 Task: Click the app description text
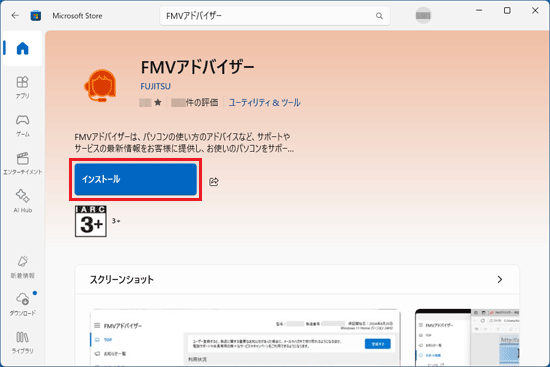tap(184, 142)
